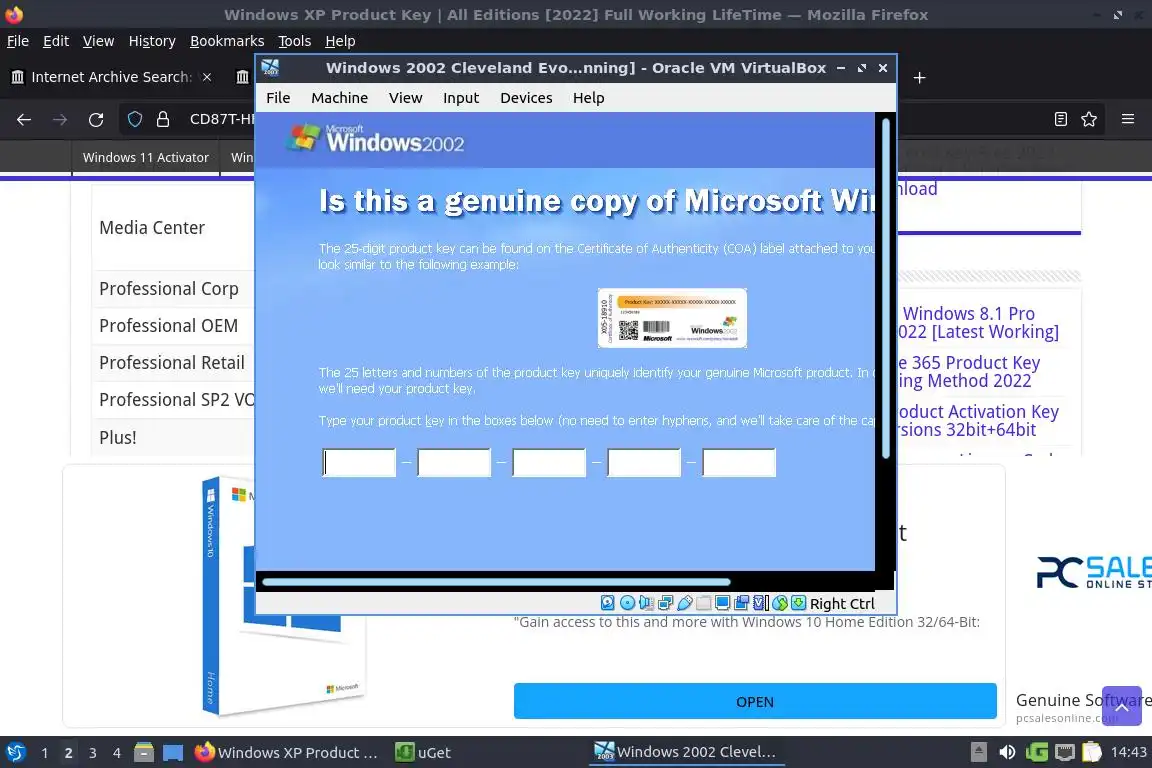Select the Professional Retail table row

point(173,362)
